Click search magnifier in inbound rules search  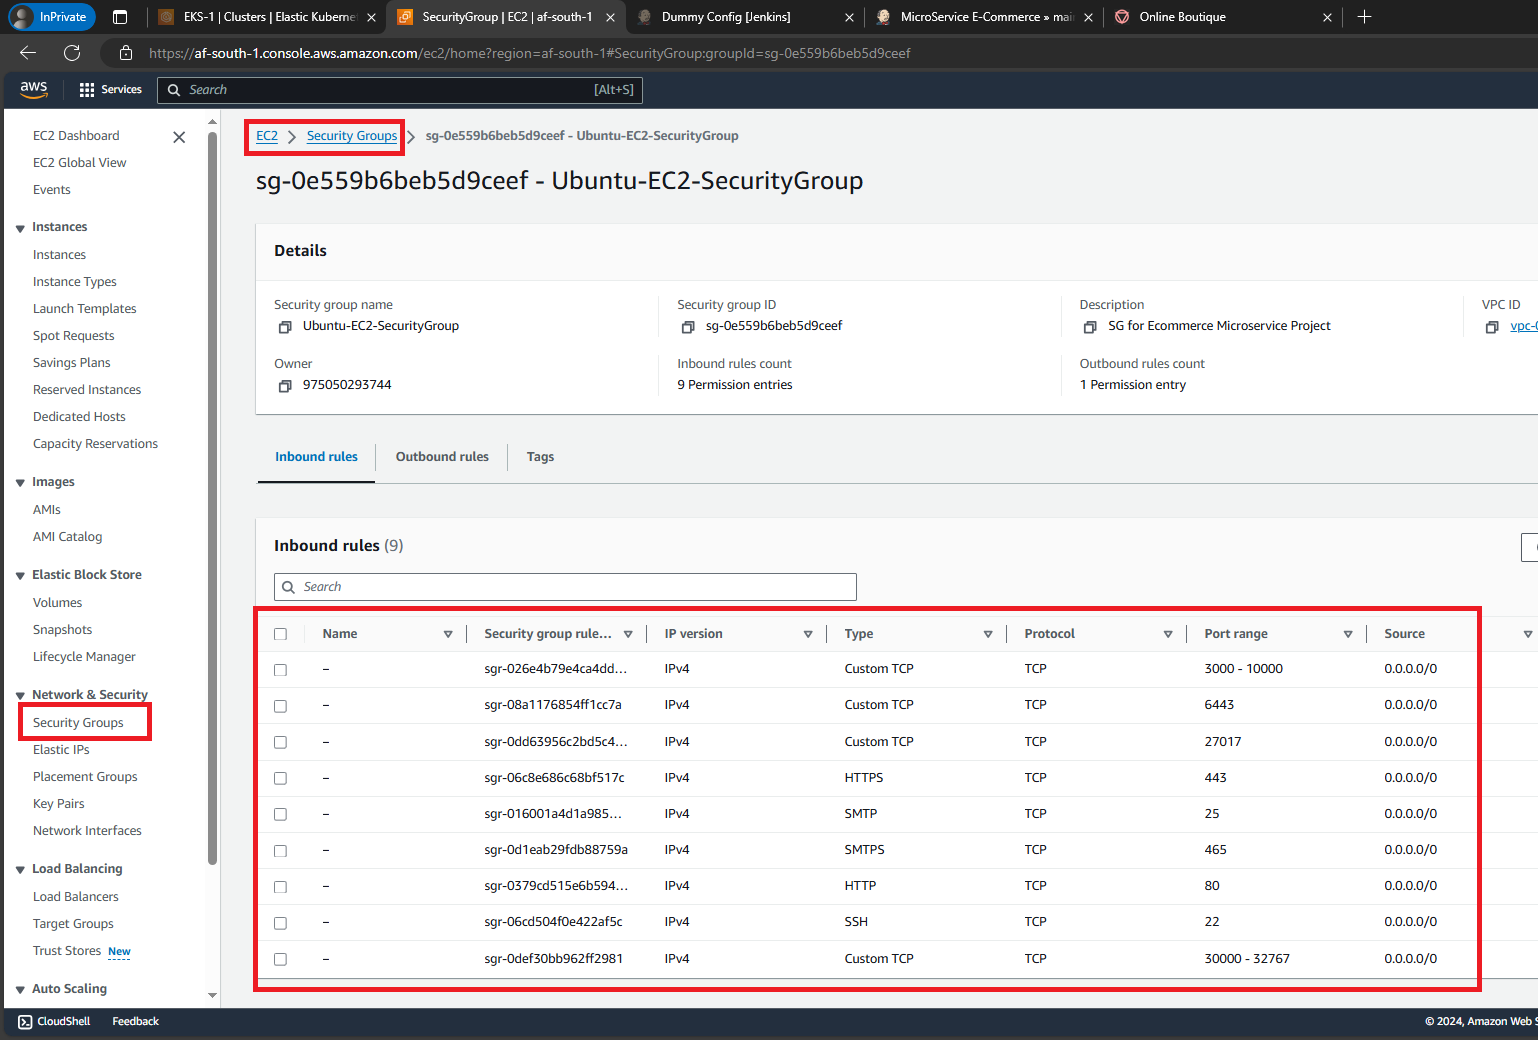pos(289,587)
